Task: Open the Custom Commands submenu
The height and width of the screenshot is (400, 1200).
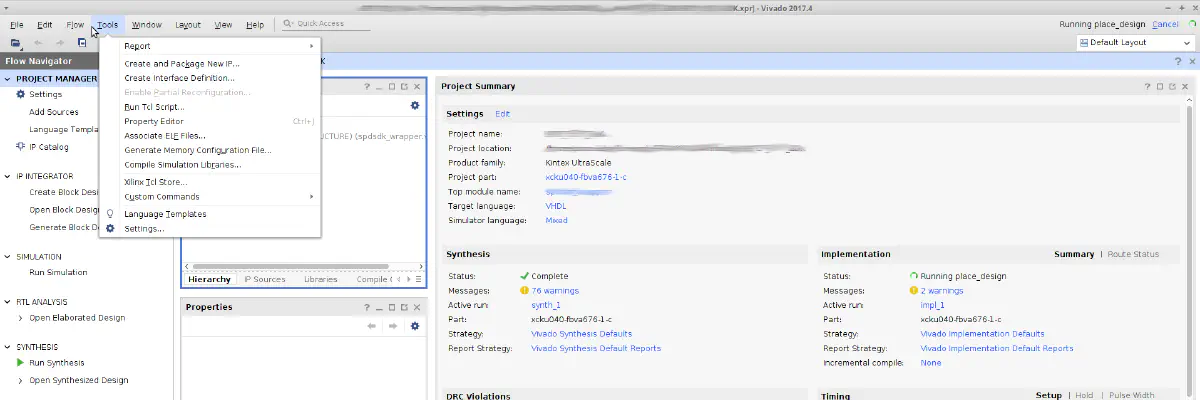Action: 210,197
